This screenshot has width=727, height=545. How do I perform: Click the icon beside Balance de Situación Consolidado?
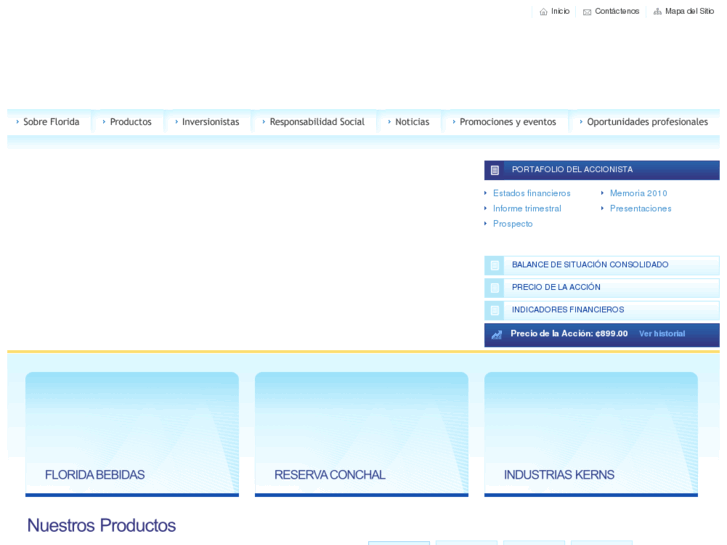(x=495, y=265)
